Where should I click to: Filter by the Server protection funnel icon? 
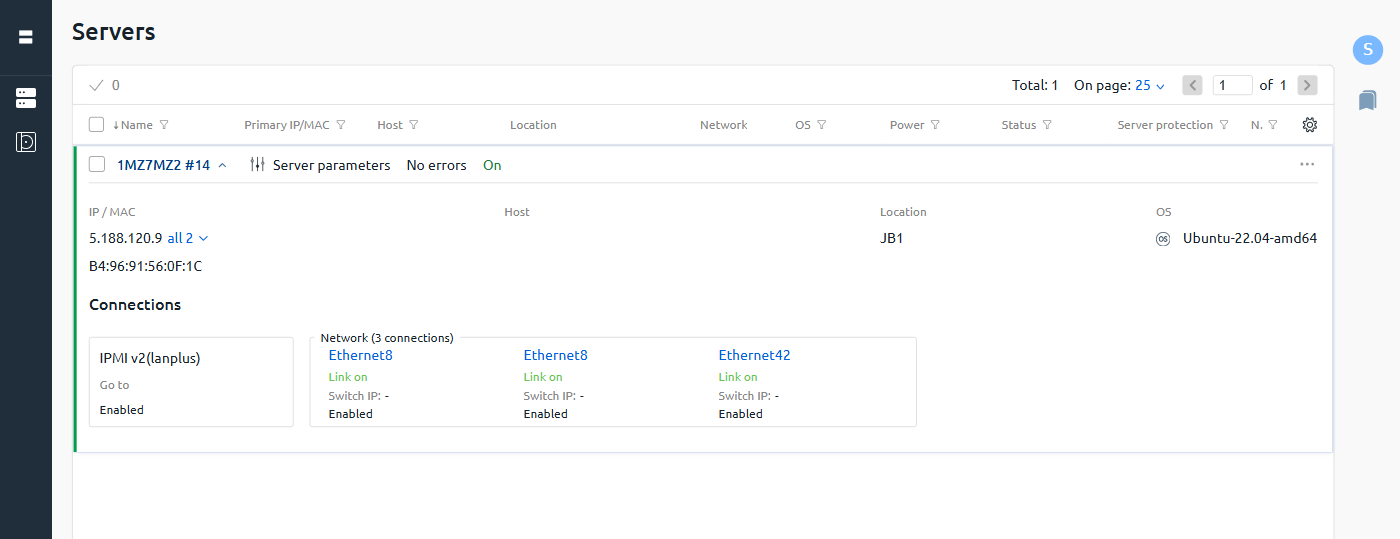pyautogui.click(x=1223, y=125)
